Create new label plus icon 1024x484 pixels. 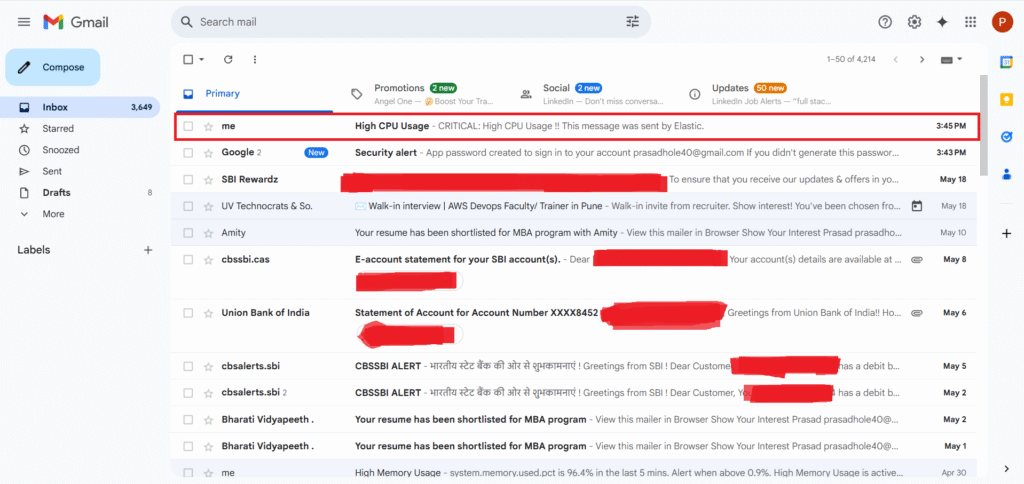tap(148, 250)
